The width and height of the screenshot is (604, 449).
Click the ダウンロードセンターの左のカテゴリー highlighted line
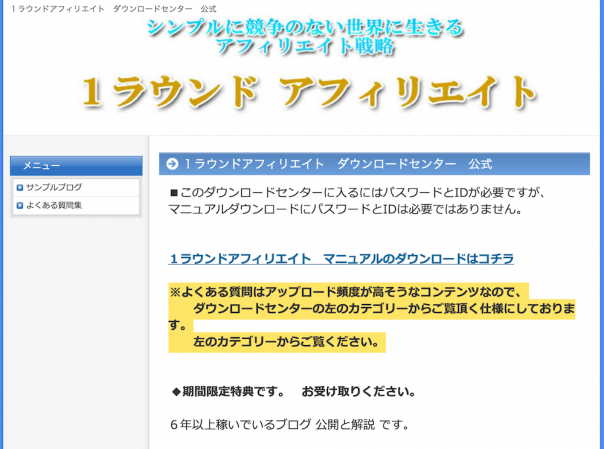(384, 309)
